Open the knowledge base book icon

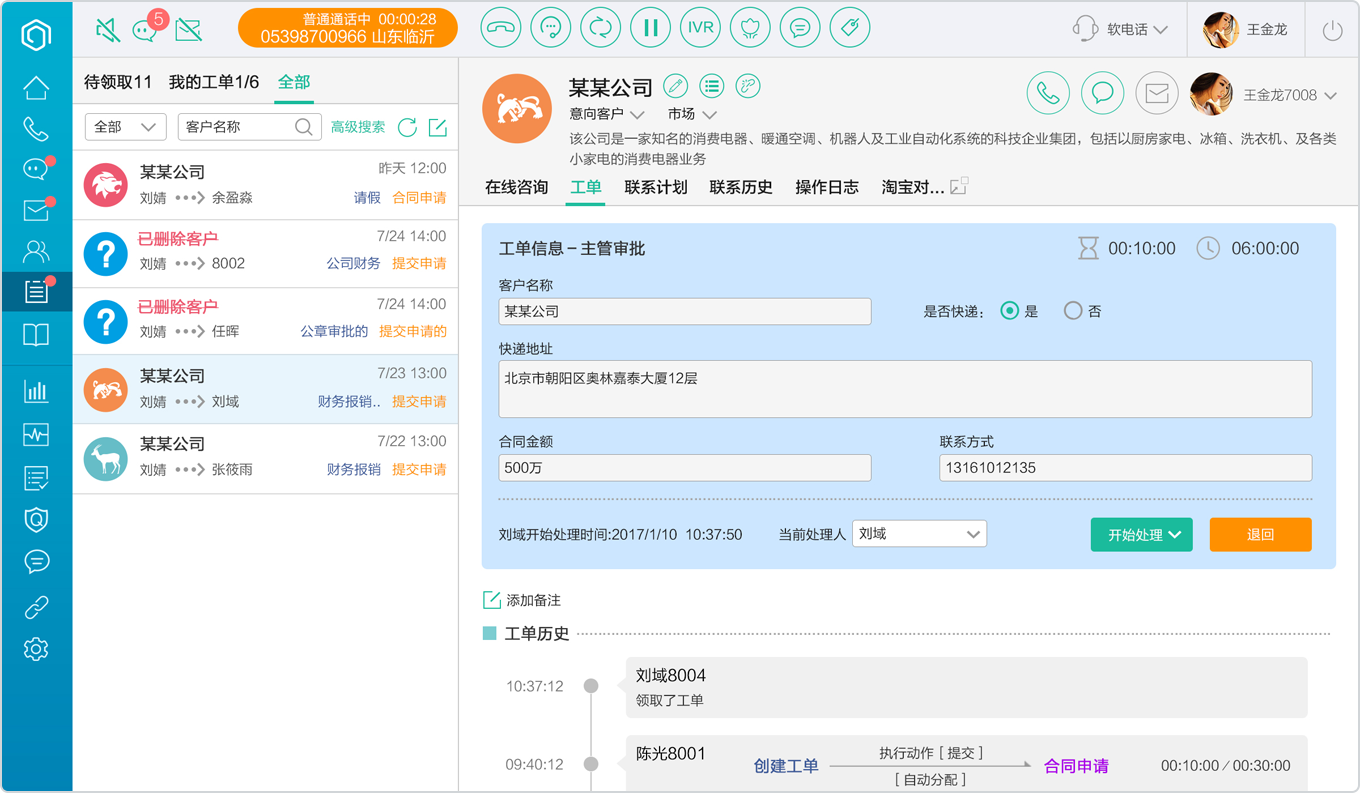pyautogui.click(x=36, y=334)
